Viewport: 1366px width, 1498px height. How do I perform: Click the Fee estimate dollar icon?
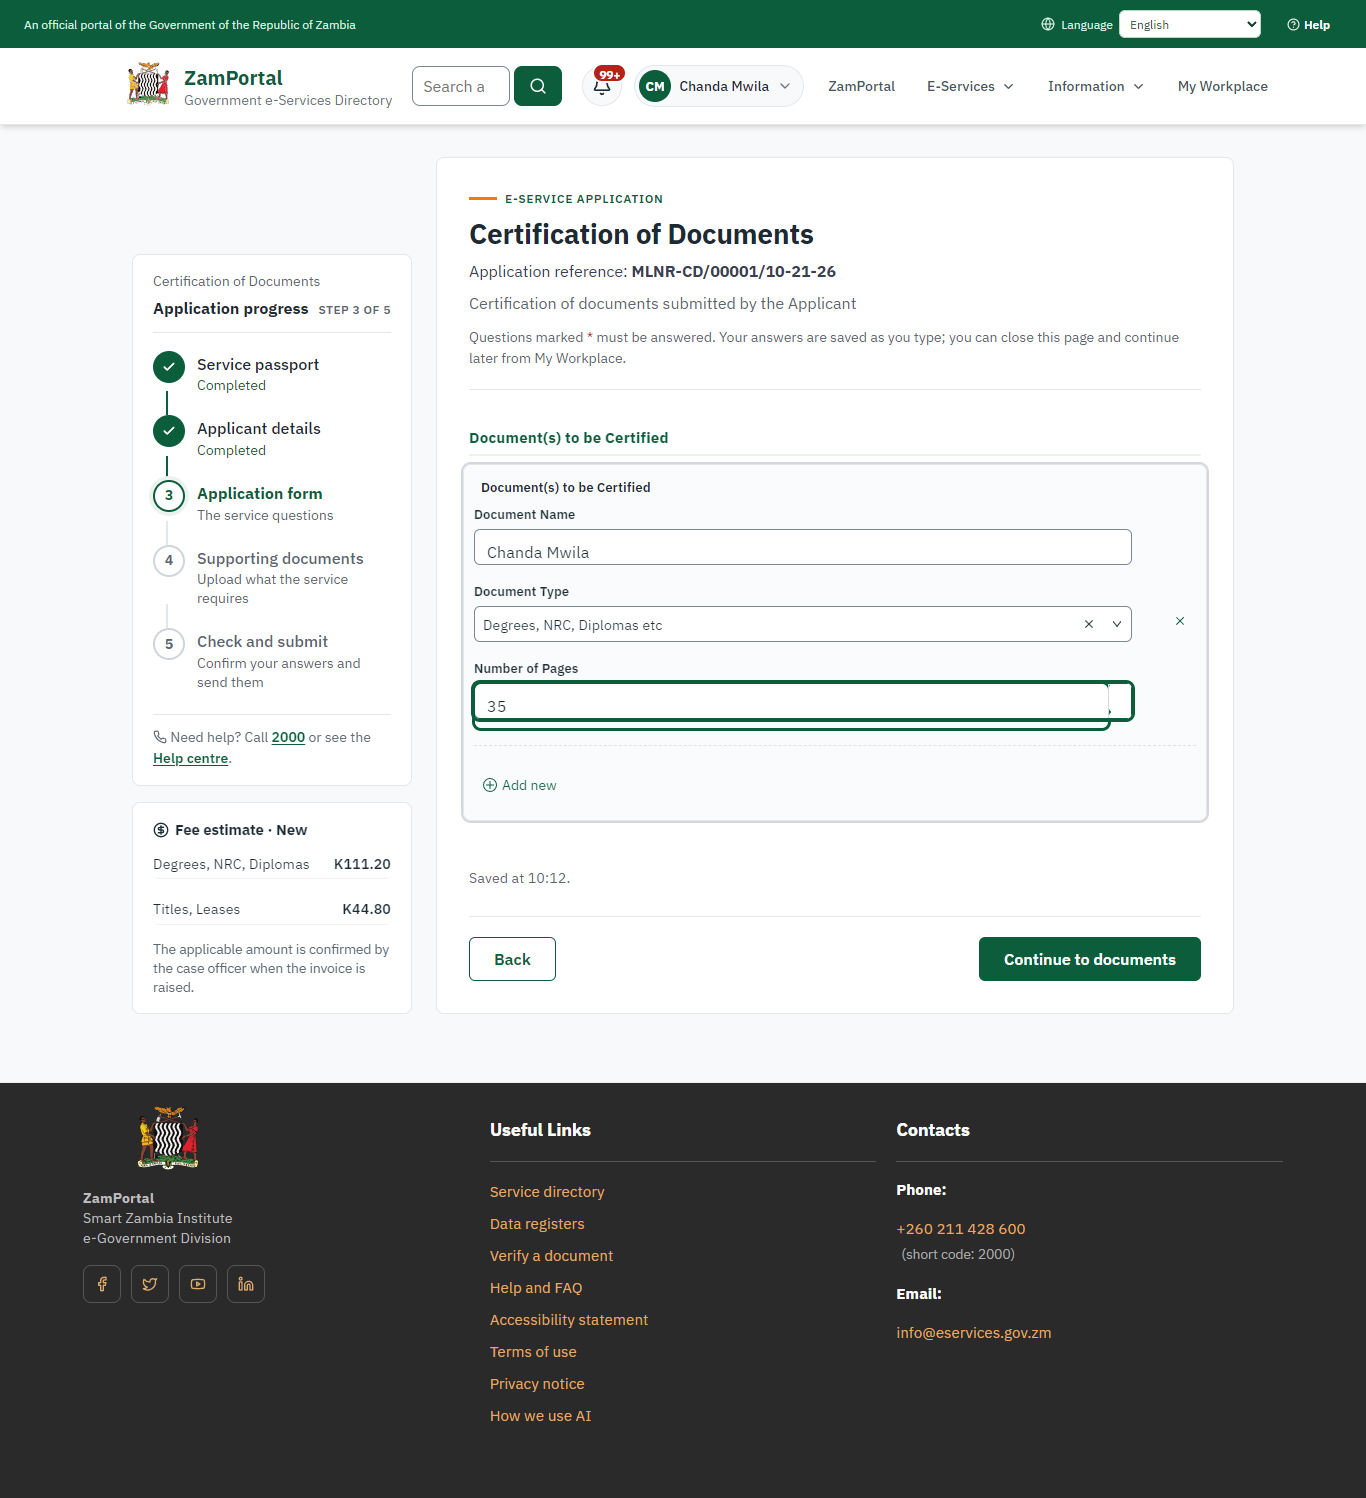[161, 830]
